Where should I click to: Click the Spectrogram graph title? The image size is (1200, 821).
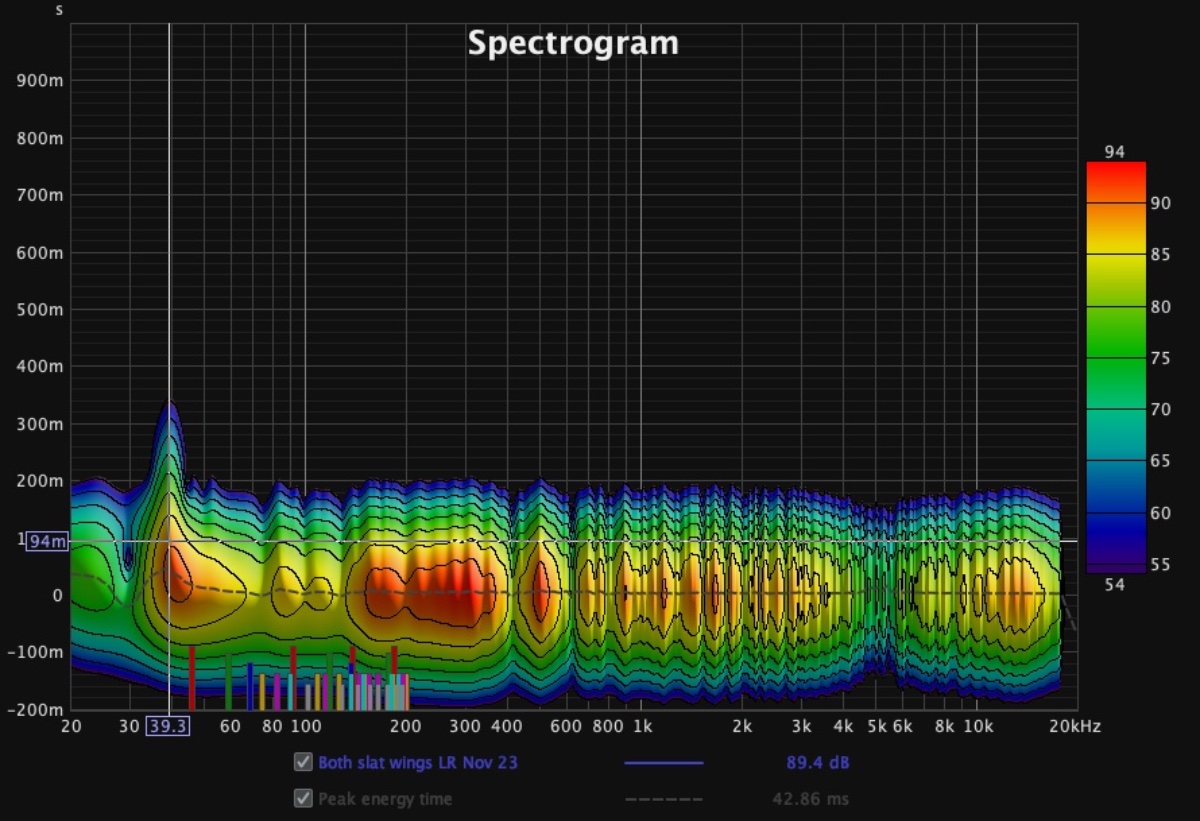click(x=573, y=43)
